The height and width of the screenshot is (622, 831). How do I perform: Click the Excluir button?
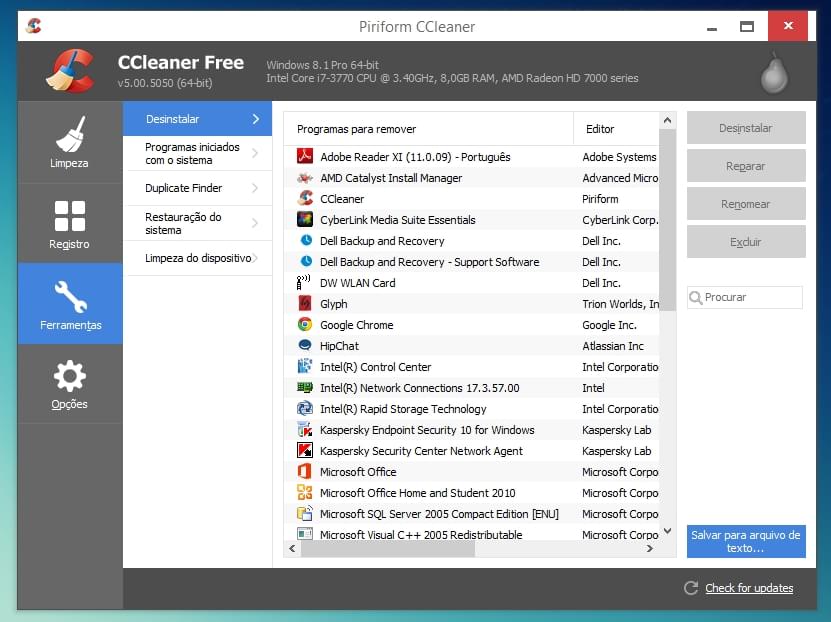coord(746,242)
